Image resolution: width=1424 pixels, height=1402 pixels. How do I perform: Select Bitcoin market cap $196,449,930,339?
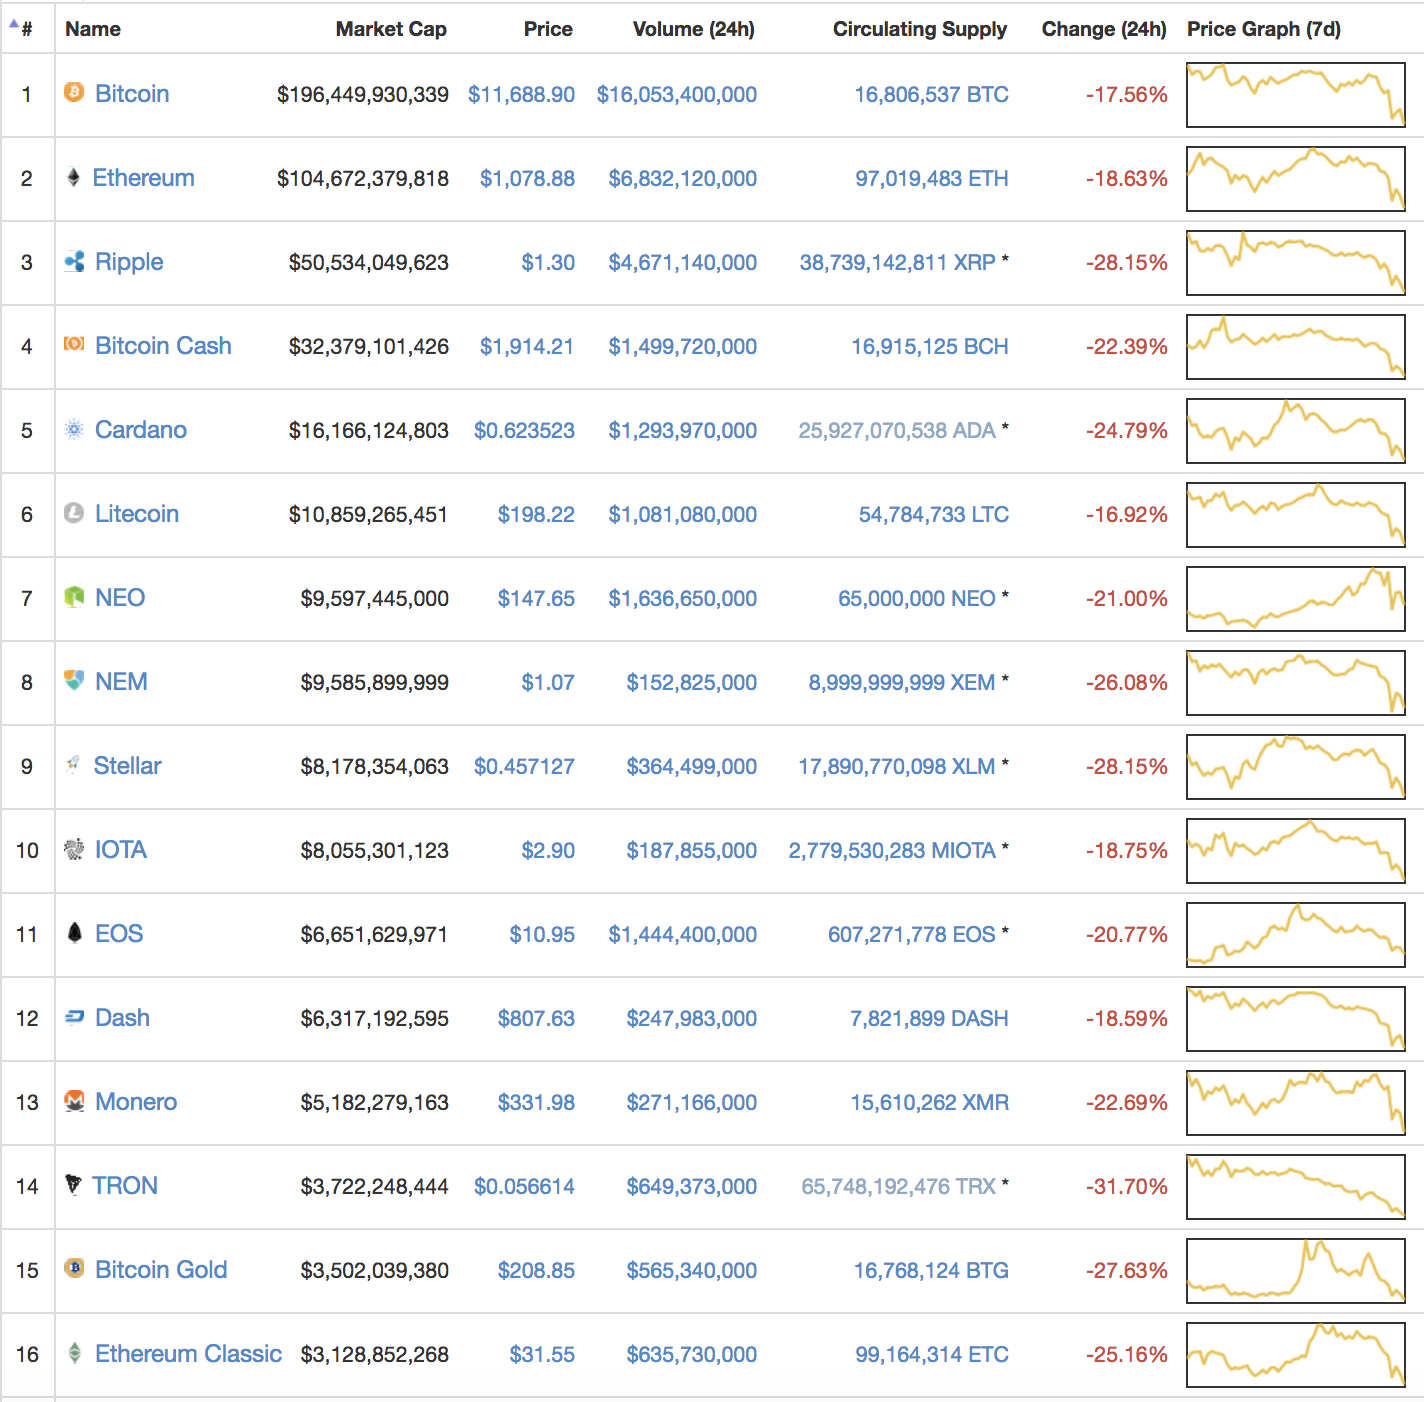pos(363,94)
